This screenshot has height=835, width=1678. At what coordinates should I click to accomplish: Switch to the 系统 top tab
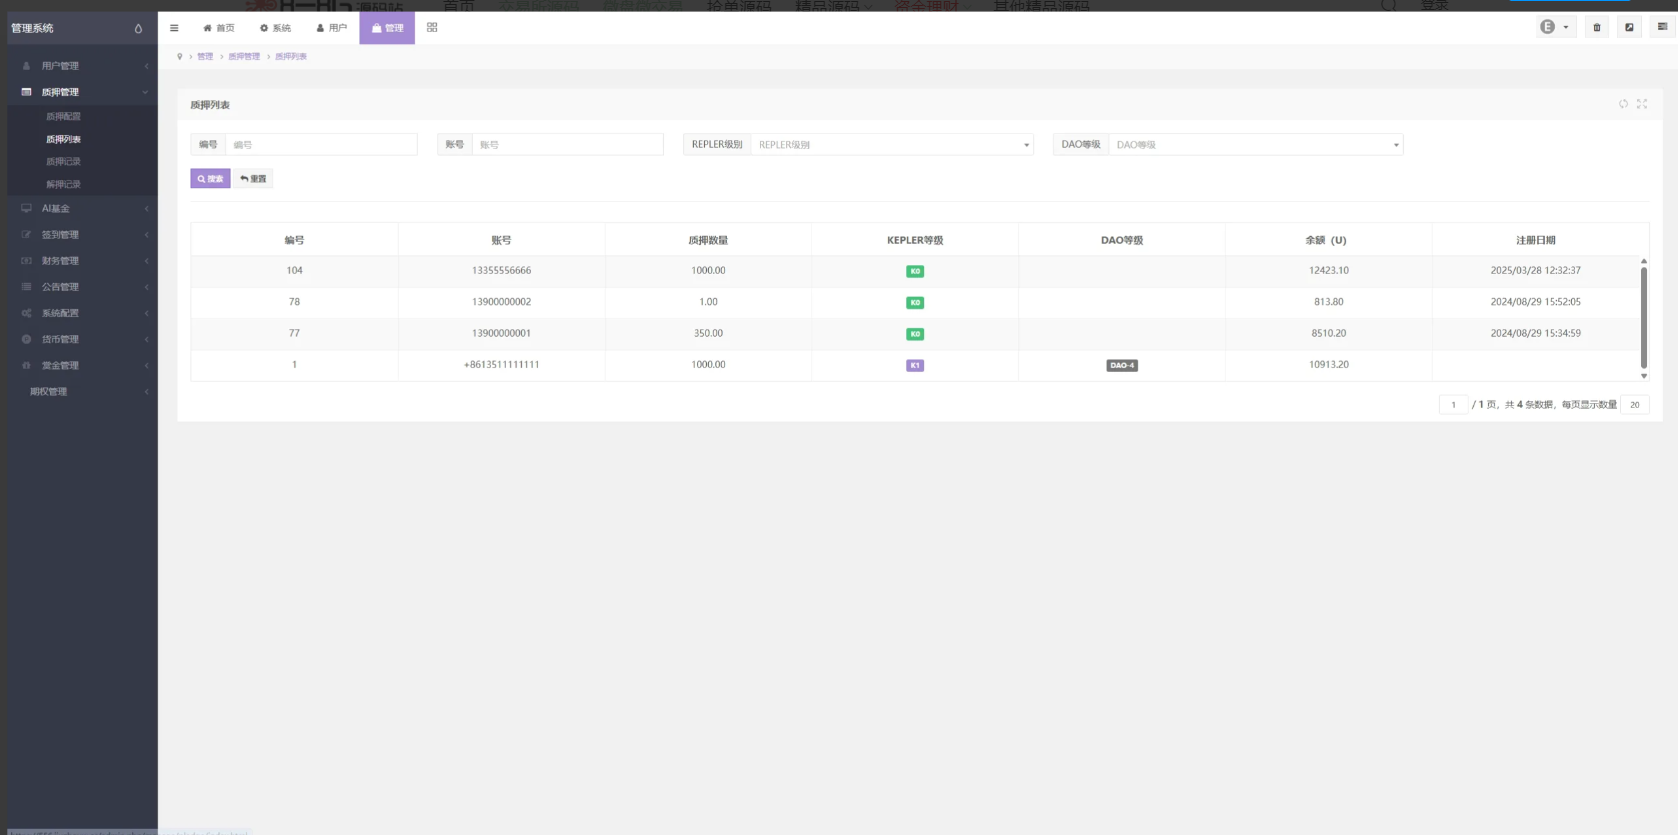point(275,28)
